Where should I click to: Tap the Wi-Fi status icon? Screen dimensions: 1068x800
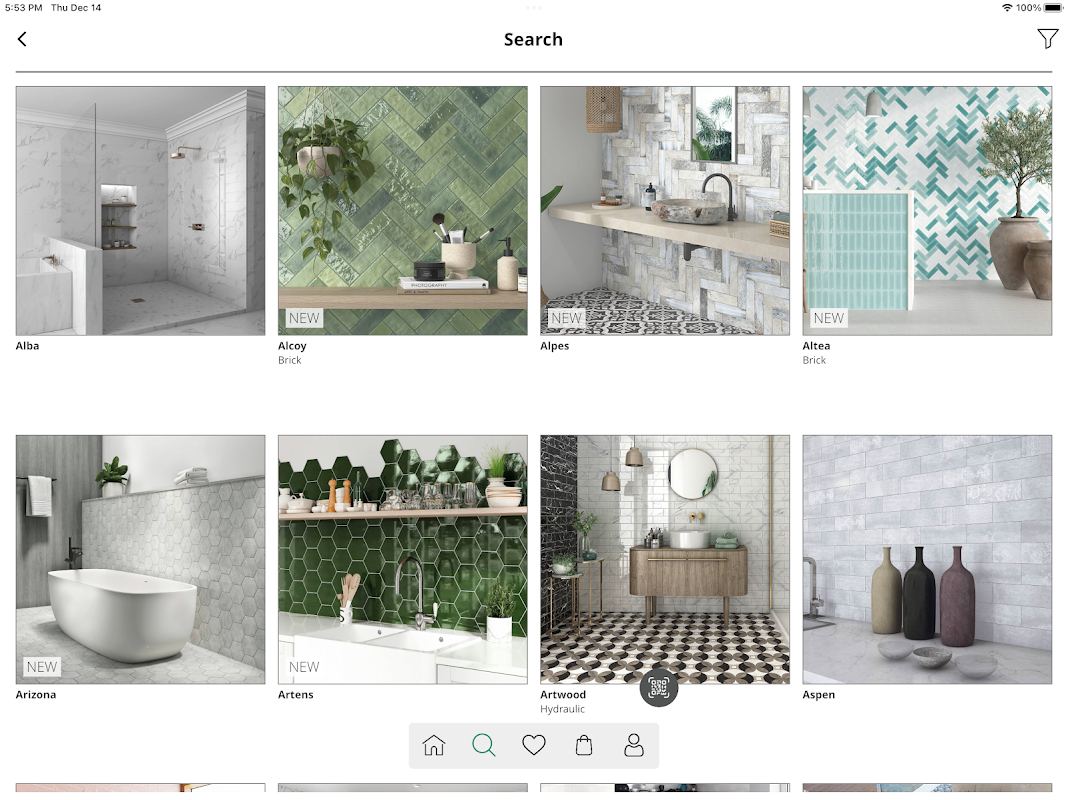[x=1007, y=7]
